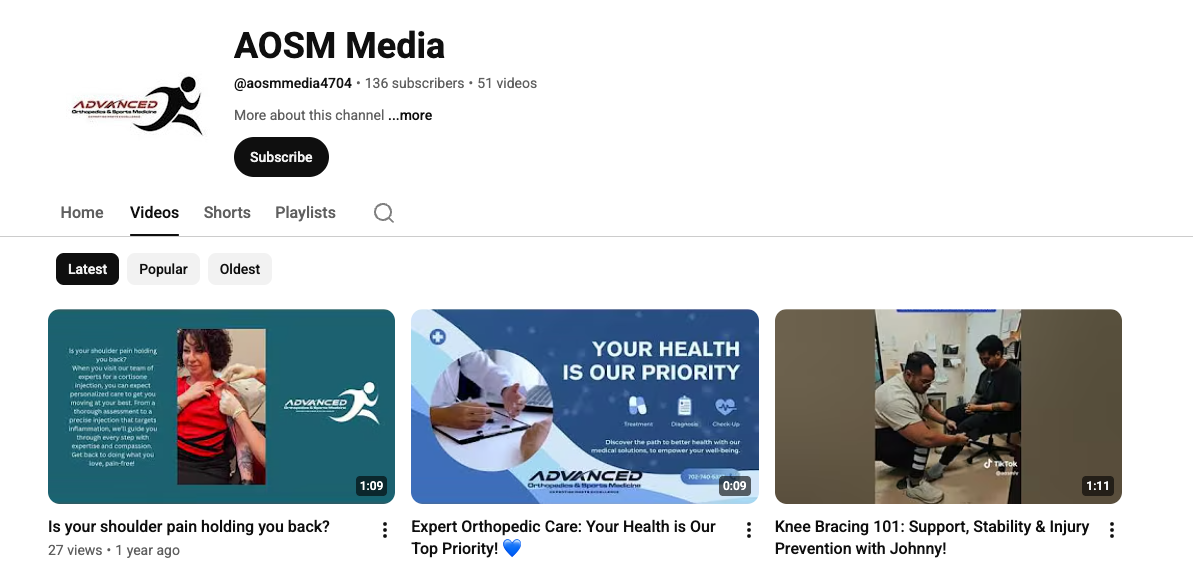Open the Playlists tab
1193x565 pixels.
coord(305,213)
